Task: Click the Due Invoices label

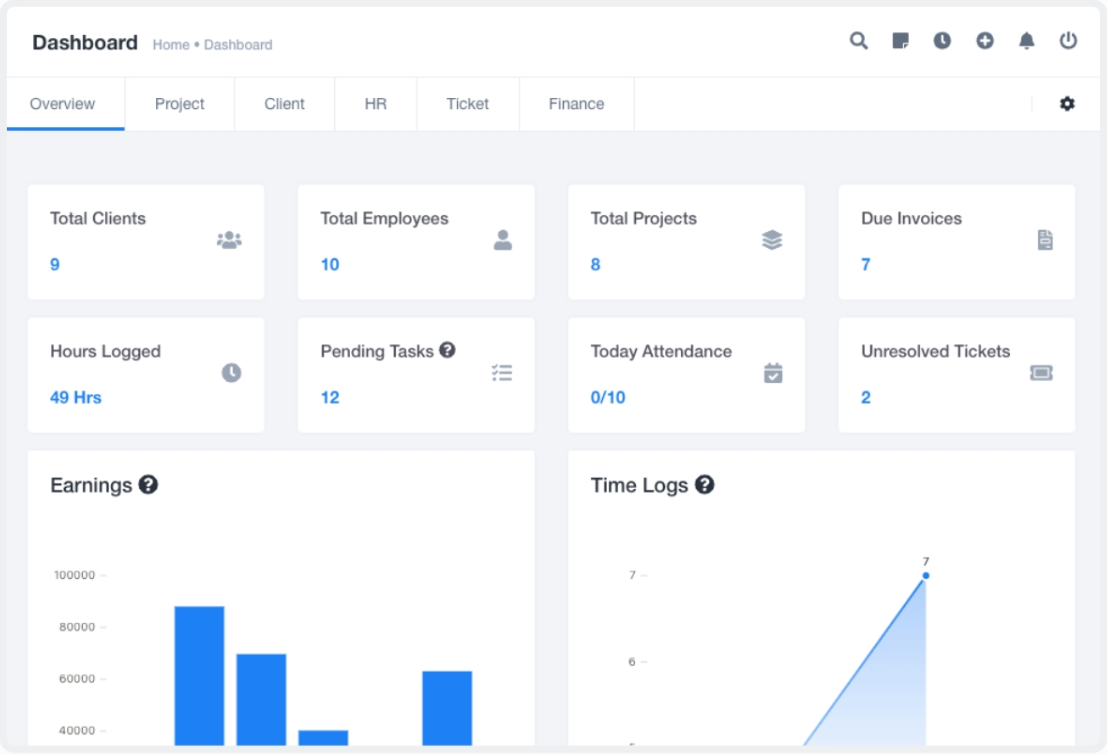Action: (x=911, y=218)
